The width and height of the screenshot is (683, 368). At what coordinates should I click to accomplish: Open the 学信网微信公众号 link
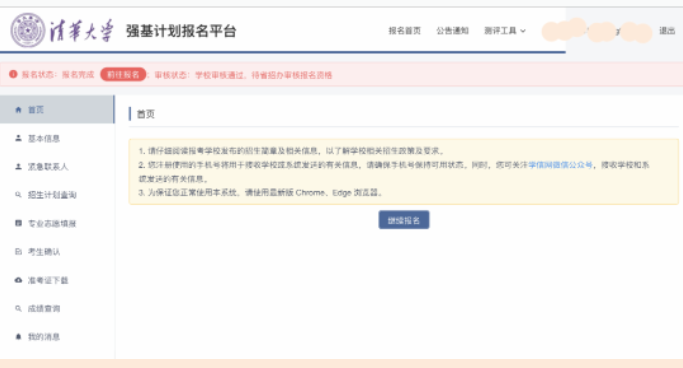pyautogui.click(x=560, y=165)
